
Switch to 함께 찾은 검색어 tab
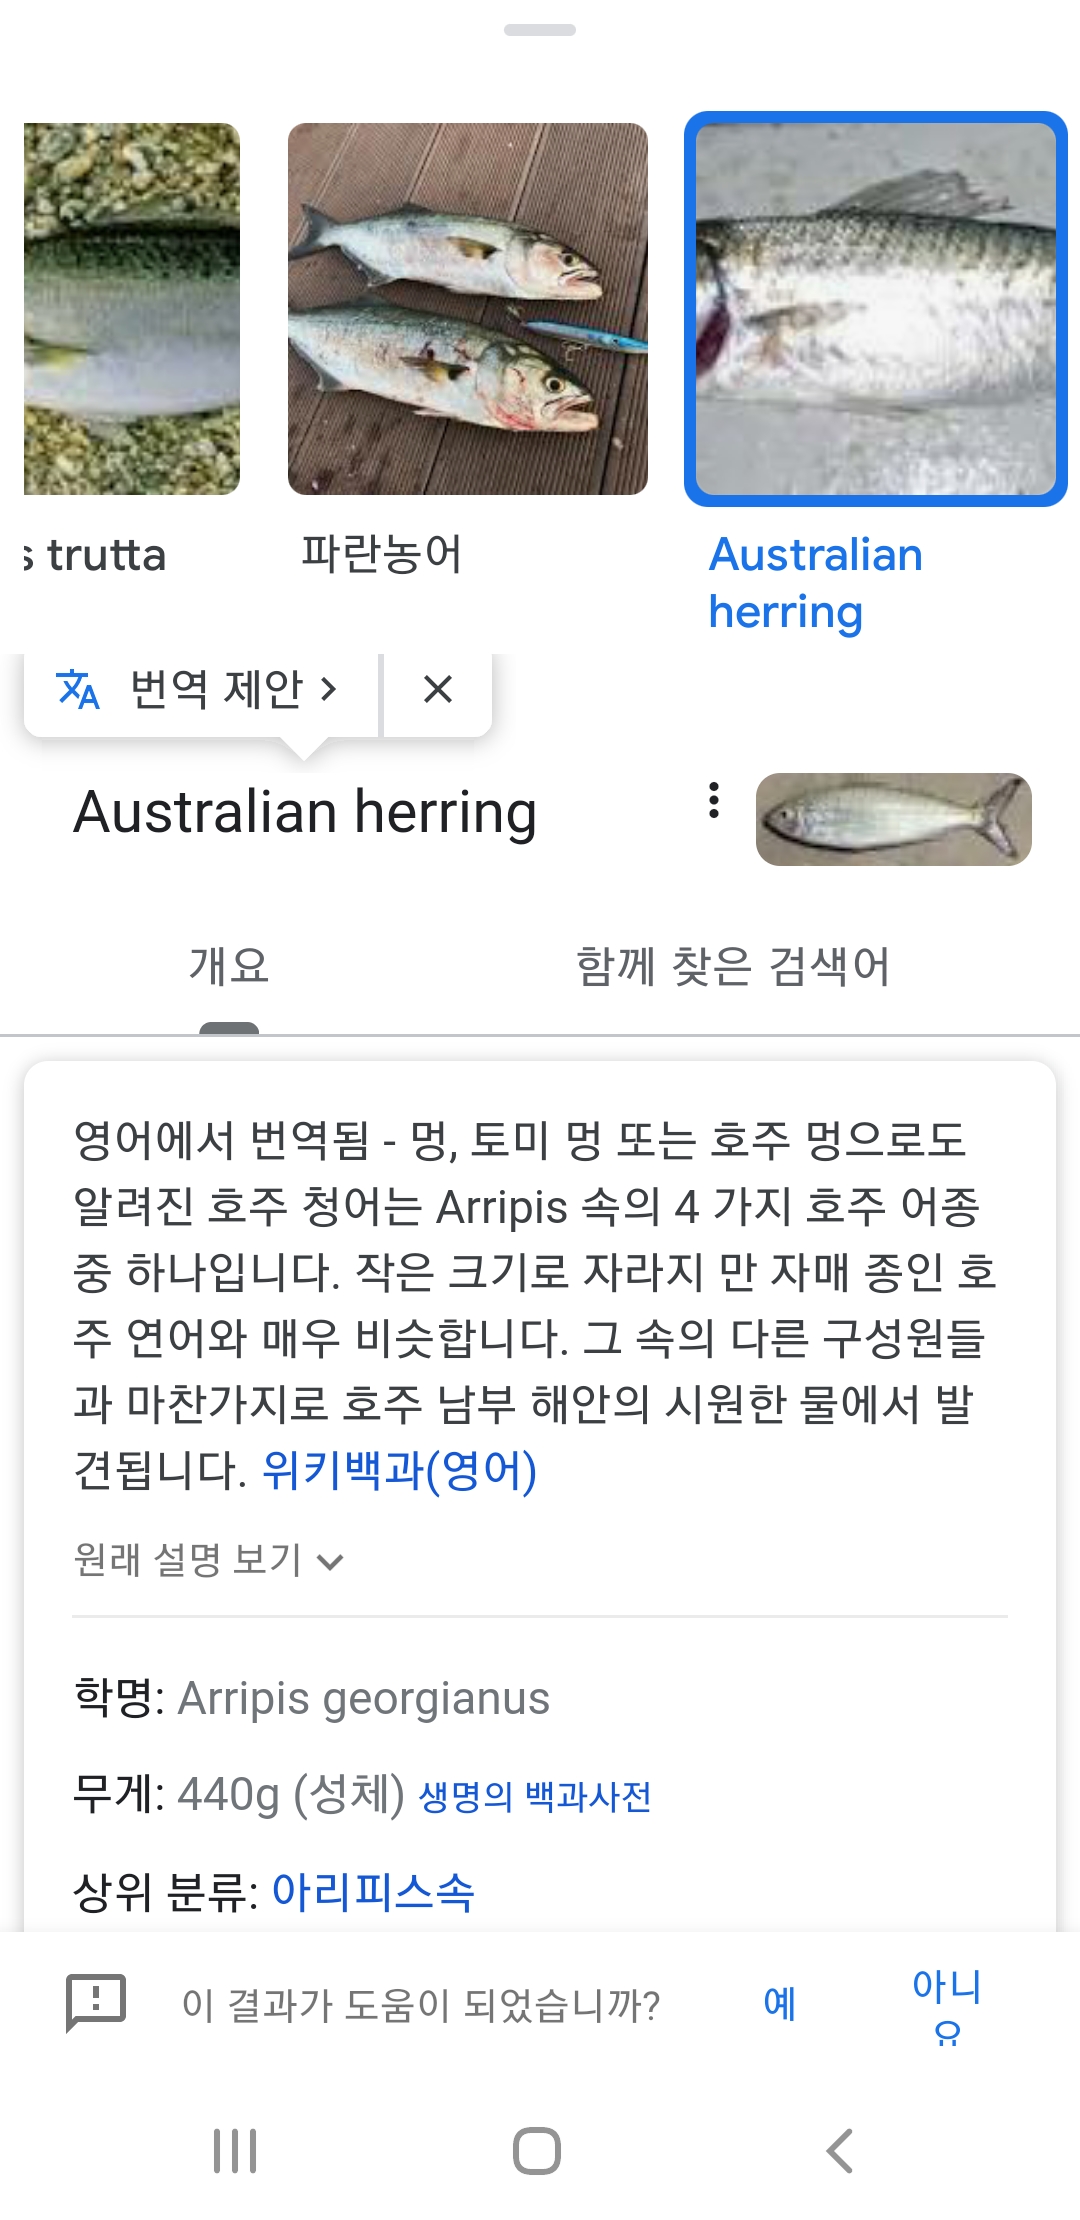tap(732, 966)
